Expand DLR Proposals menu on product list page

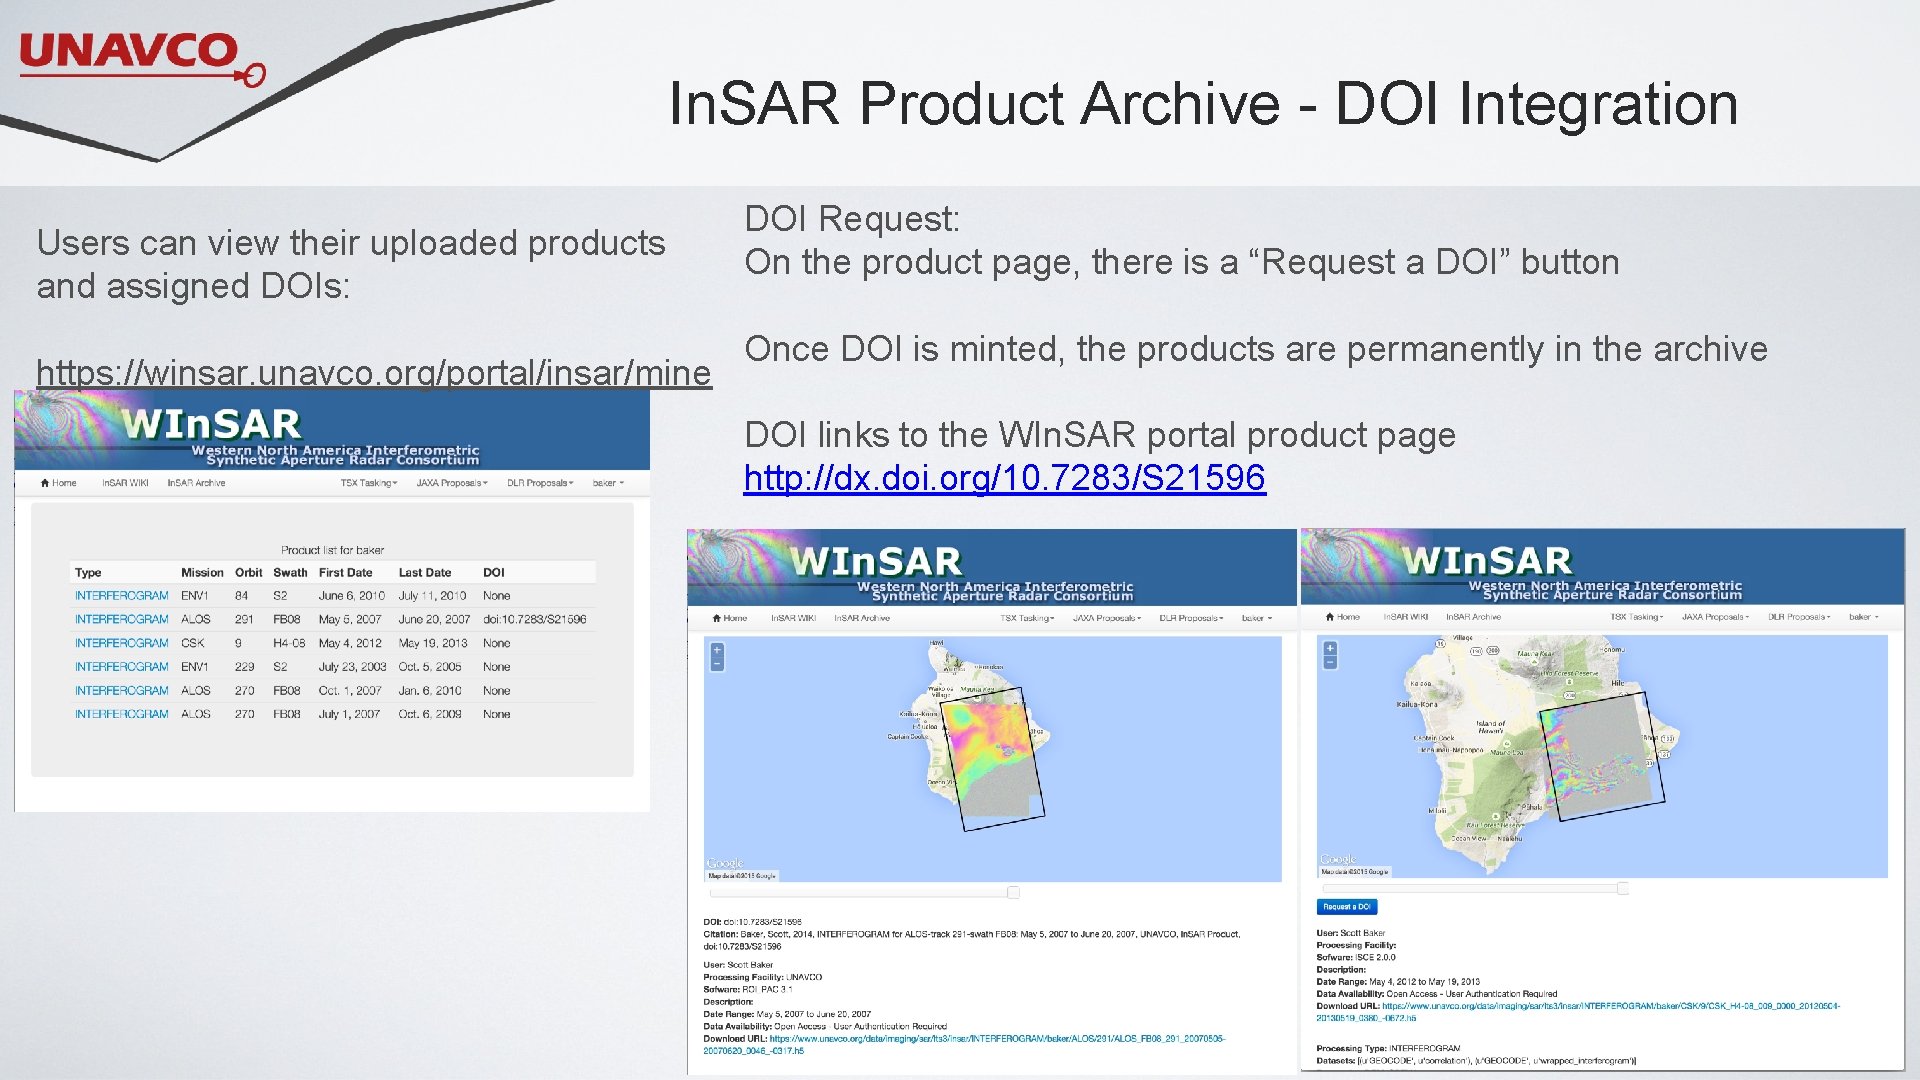pos(540,483)
